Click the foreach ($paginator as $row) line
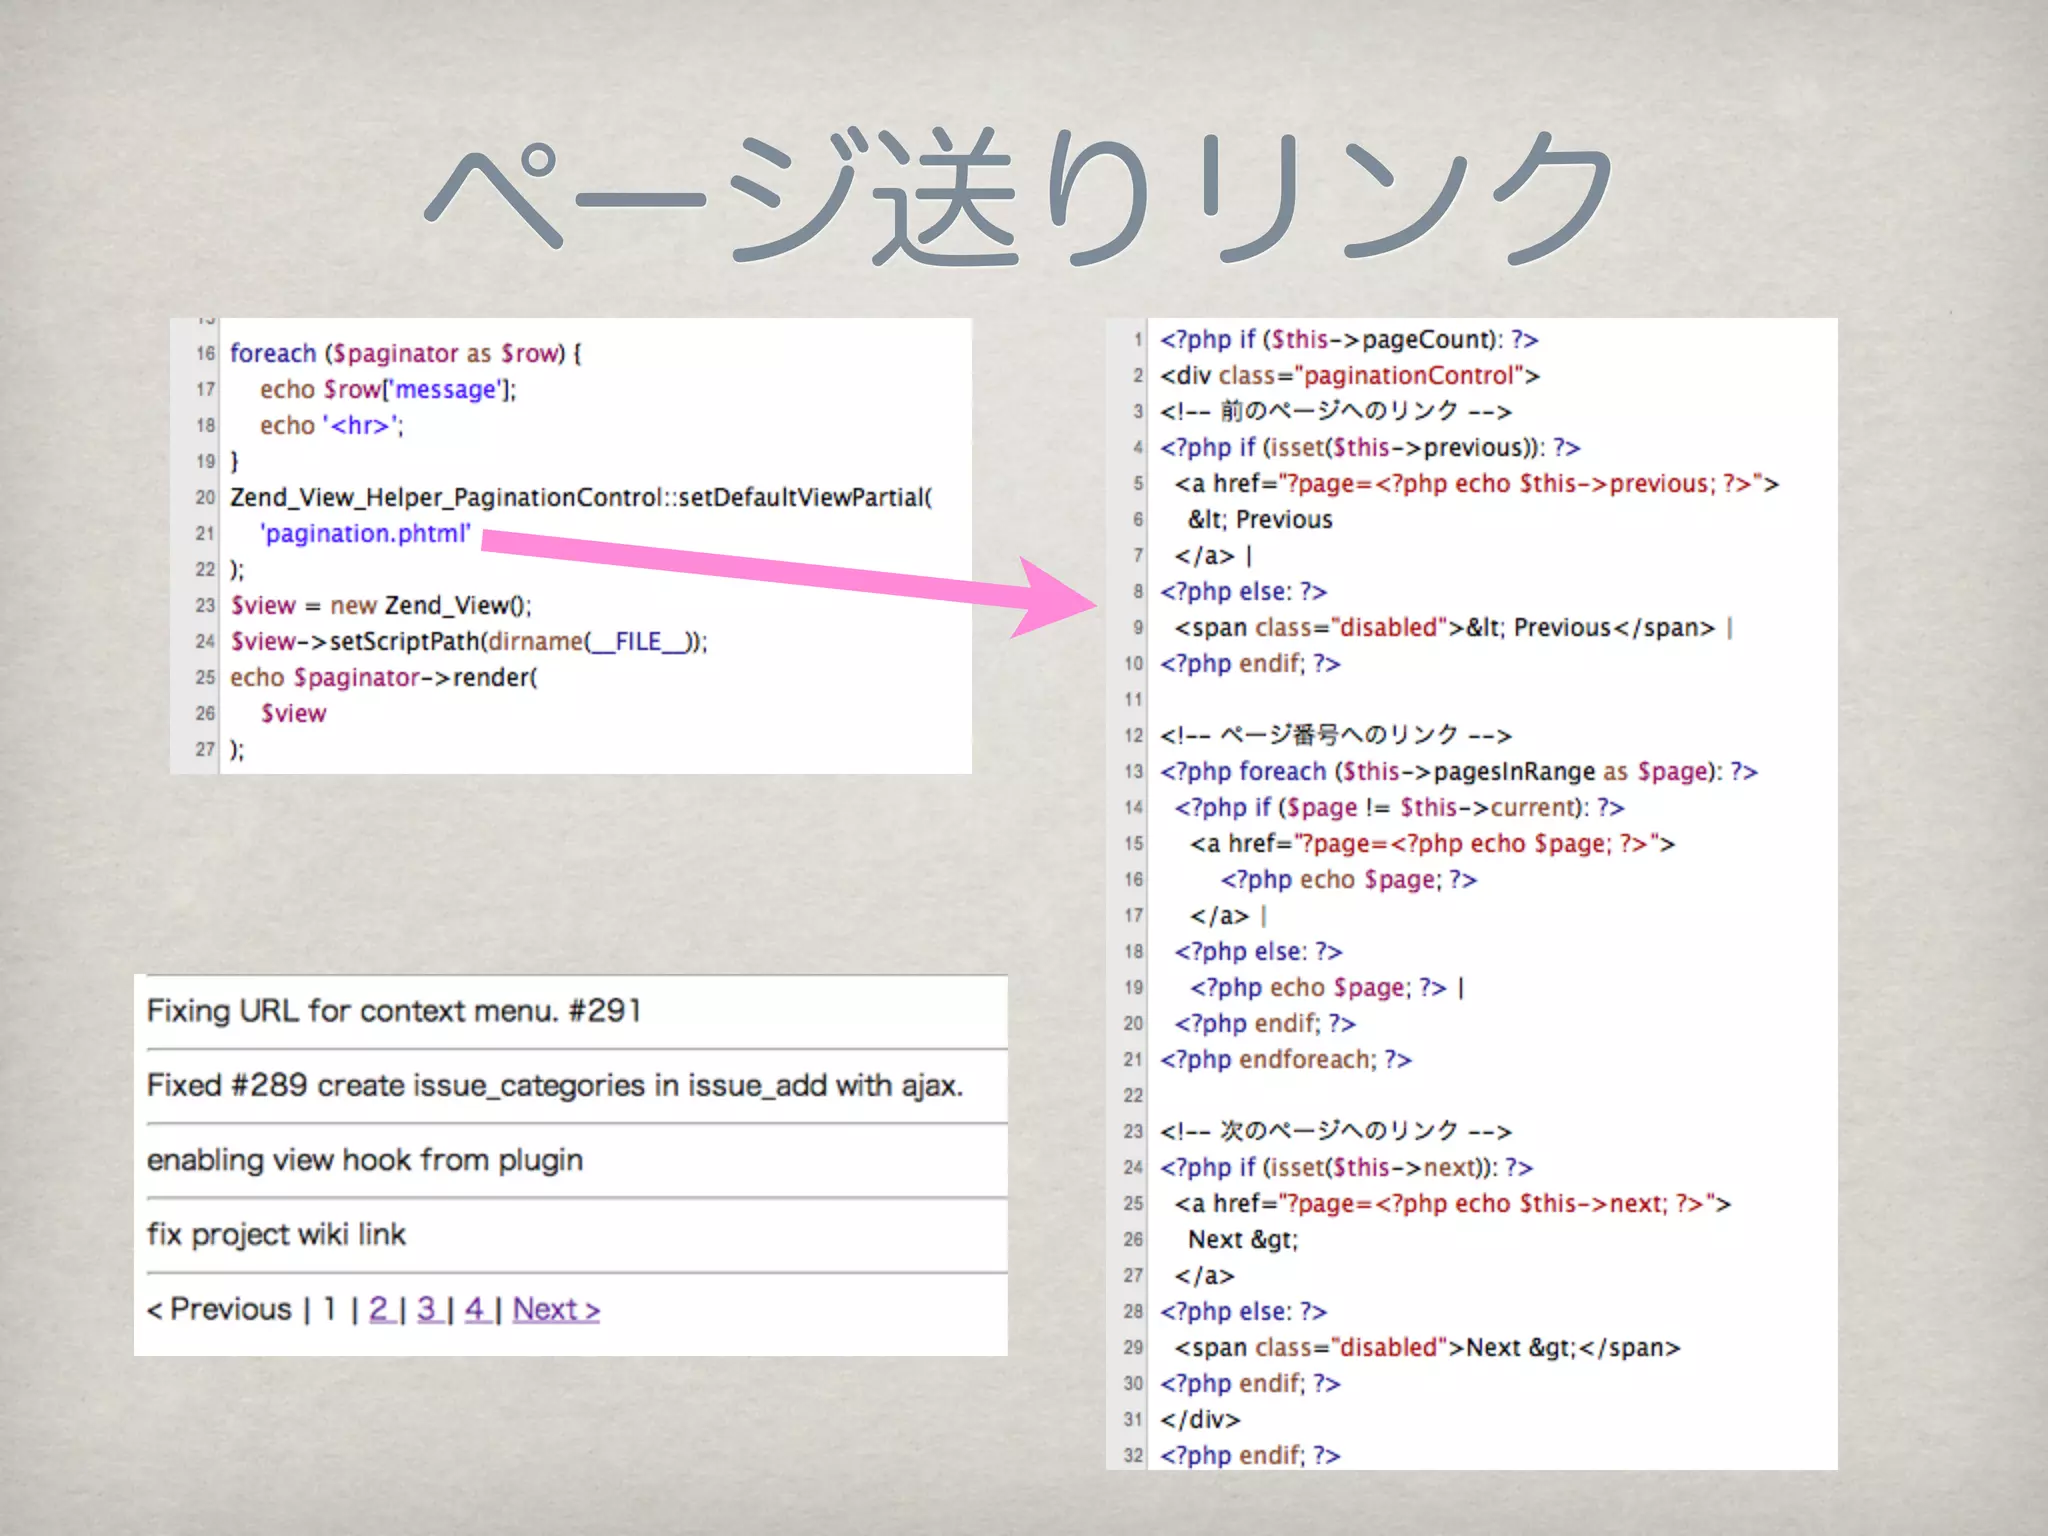 click(405, 353)
